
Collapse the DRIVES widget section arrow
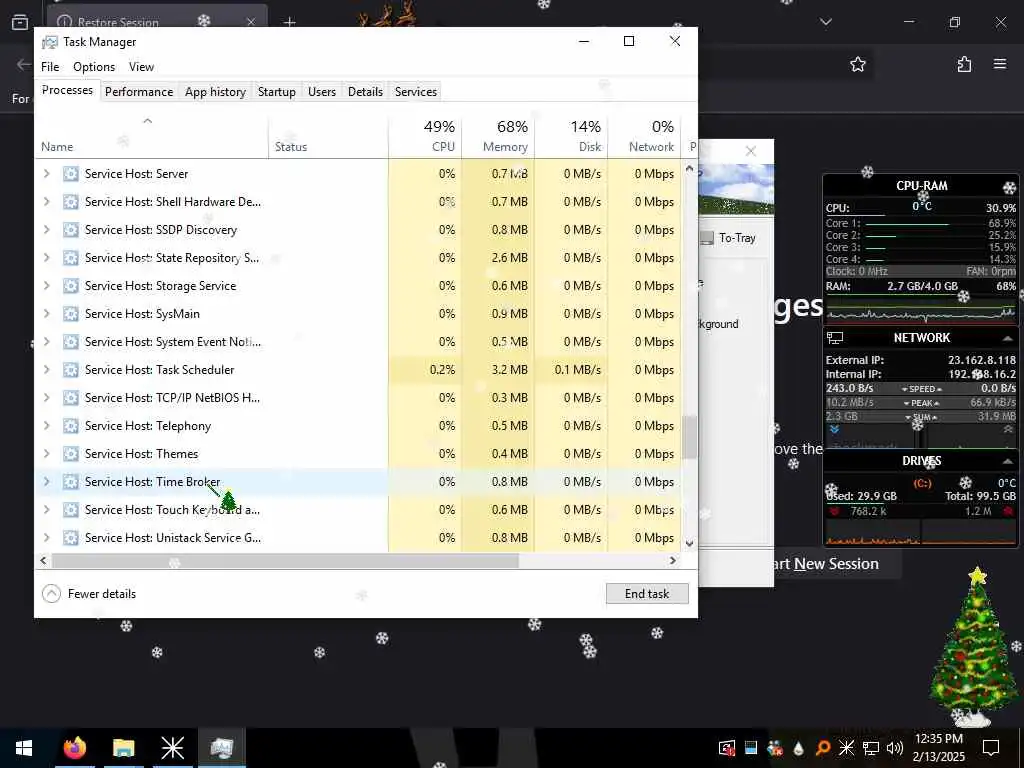(1008, 461)
